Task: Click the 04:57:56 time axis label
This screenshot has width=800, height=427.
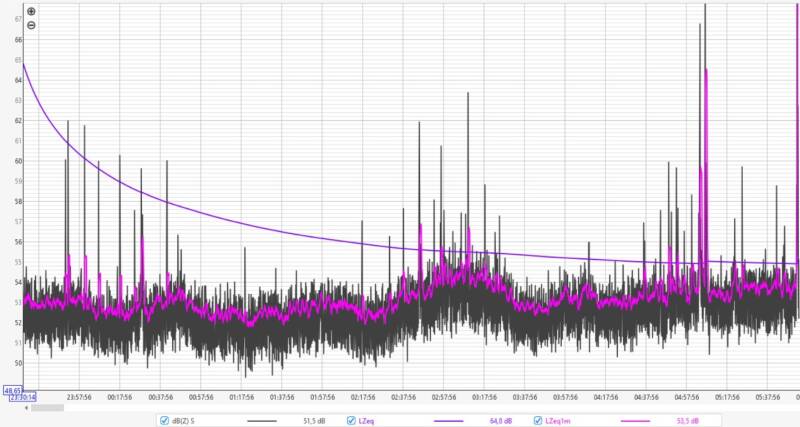Action: coord(687,397)
